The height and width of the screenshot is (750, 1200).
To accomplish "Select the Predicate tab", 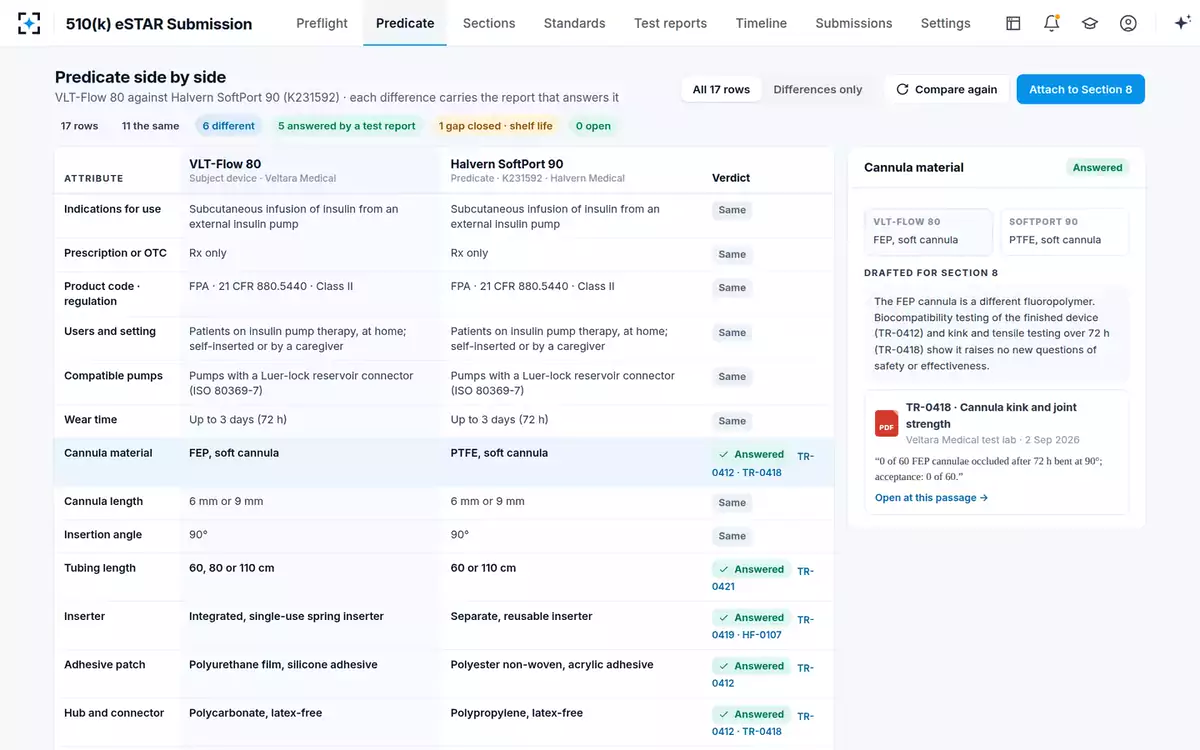I will [405, 23].
